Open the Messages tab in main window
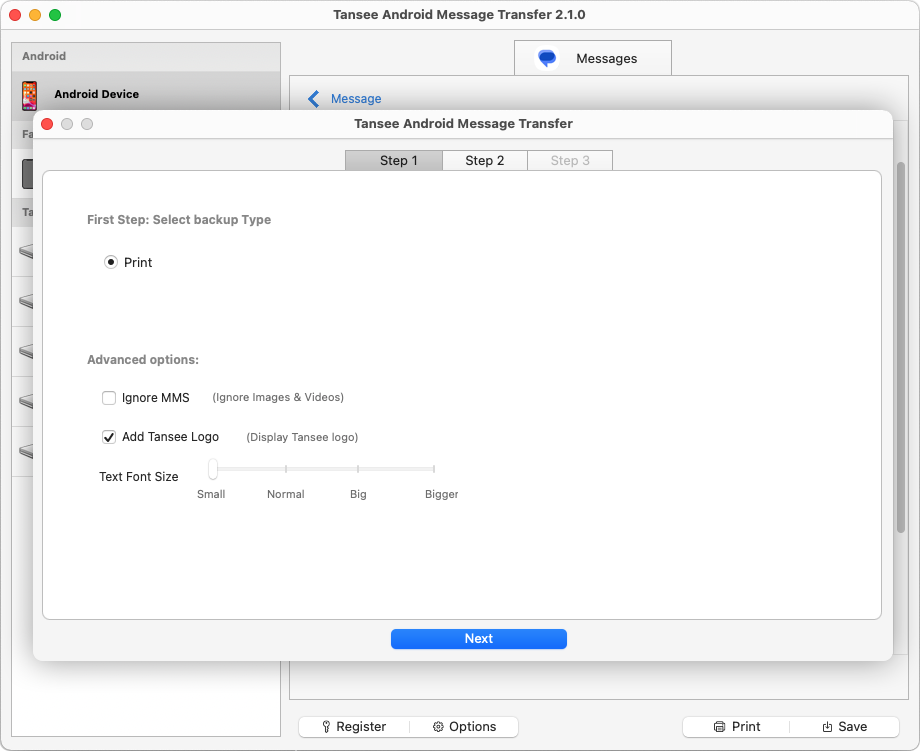920x751 pixels. 593,58
